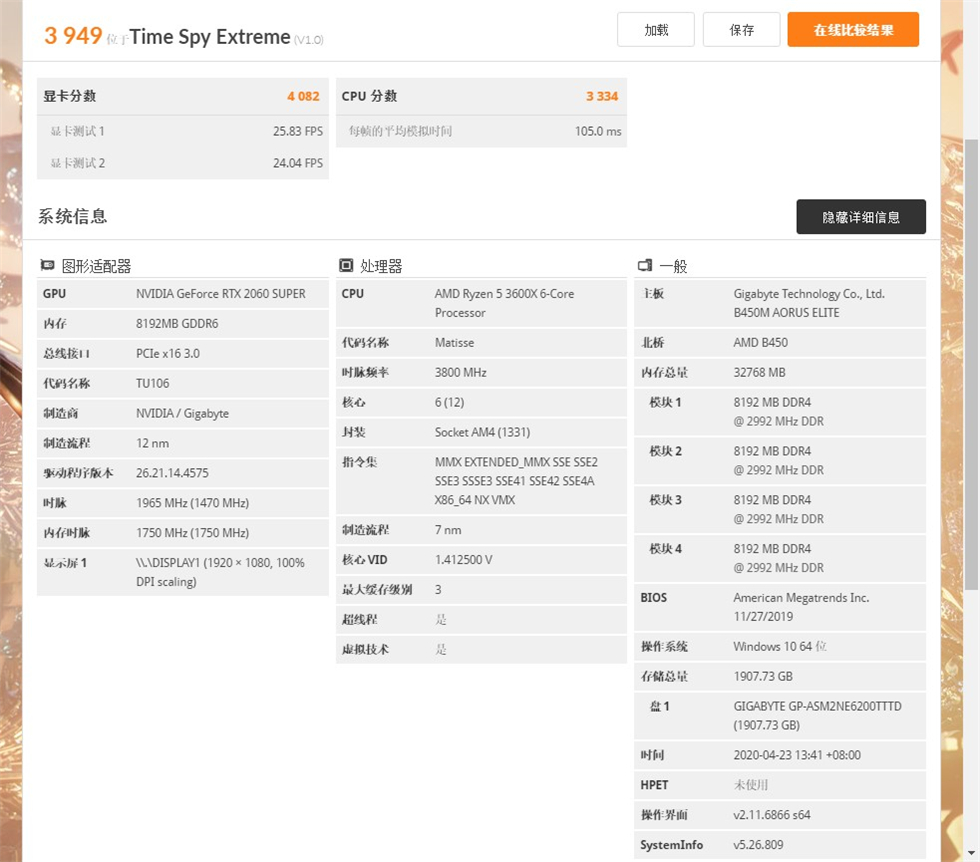Select the 1965 MHz (1470 MHz) clock
The image size is (980, 862).
192,503
